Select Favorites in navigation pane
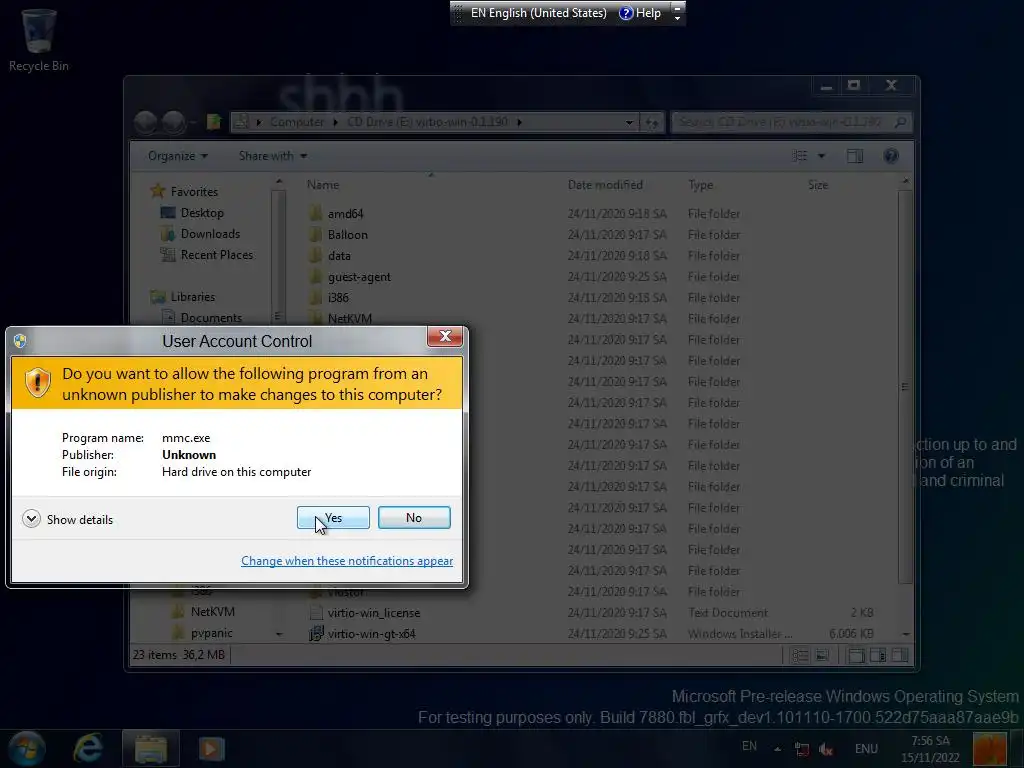Viewport: 1024px width, 768px height. [194, 191]
